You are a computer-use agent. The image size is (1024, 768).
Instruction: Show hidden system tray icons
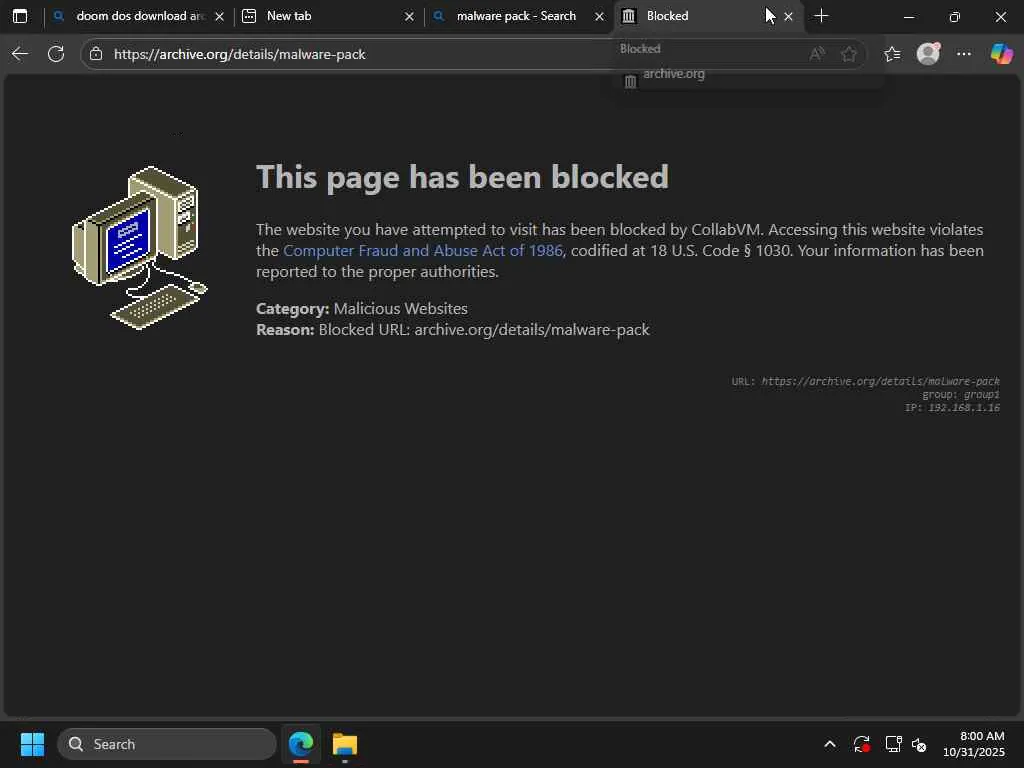click(830, 744)
